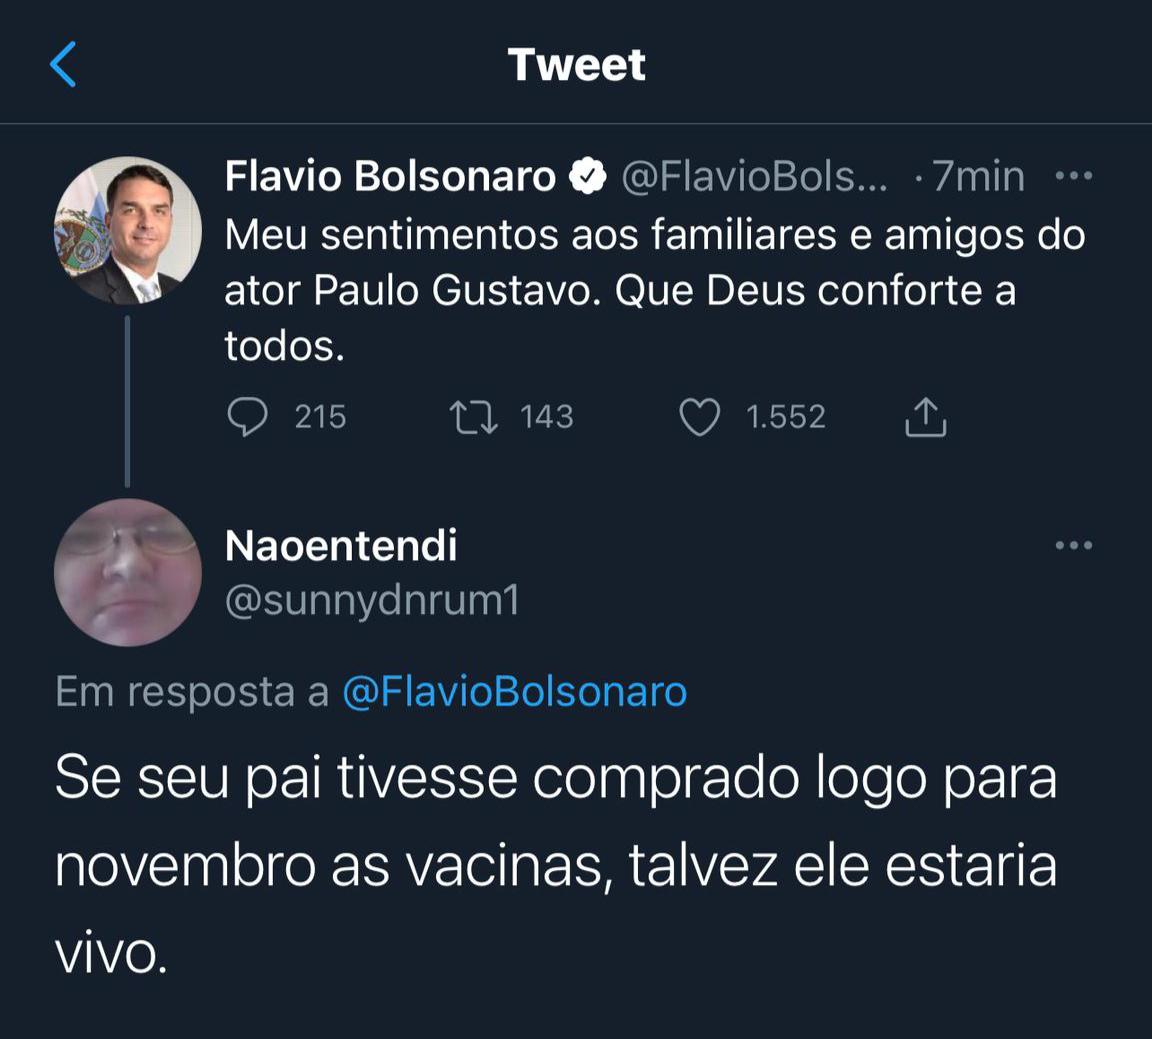Open Flavio Bolsonaro's profile picture
This screenshot has height=1039, width=1152.
tap(128, 230)
